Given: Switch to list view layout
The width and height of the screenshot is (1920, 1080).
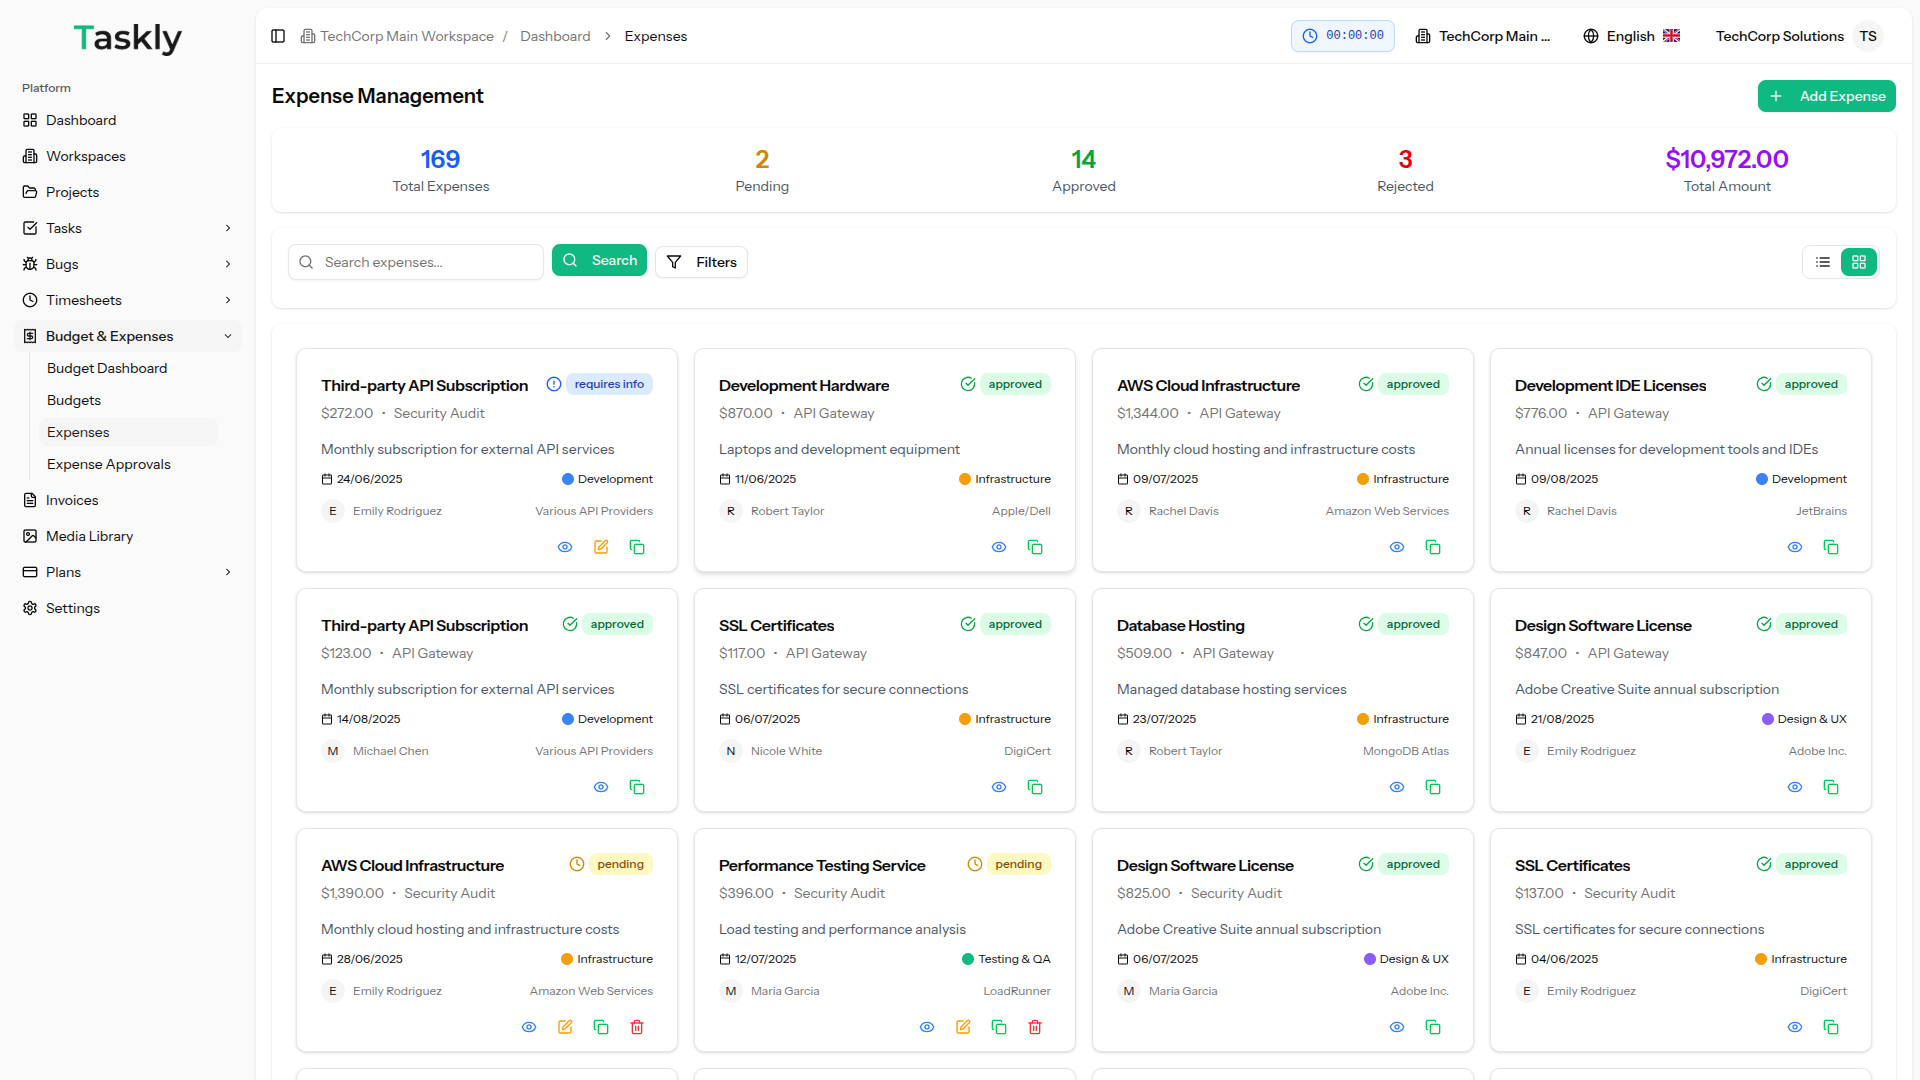Looking at the screenshot, I should [1823, 262].
